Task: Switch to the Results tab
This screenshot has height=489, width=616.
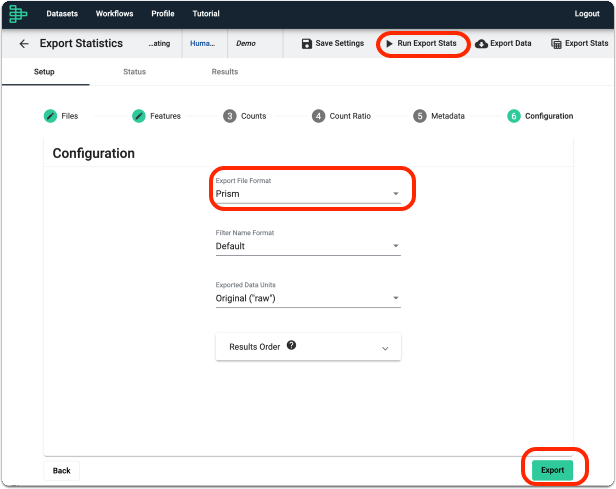Action: point(225,72)
